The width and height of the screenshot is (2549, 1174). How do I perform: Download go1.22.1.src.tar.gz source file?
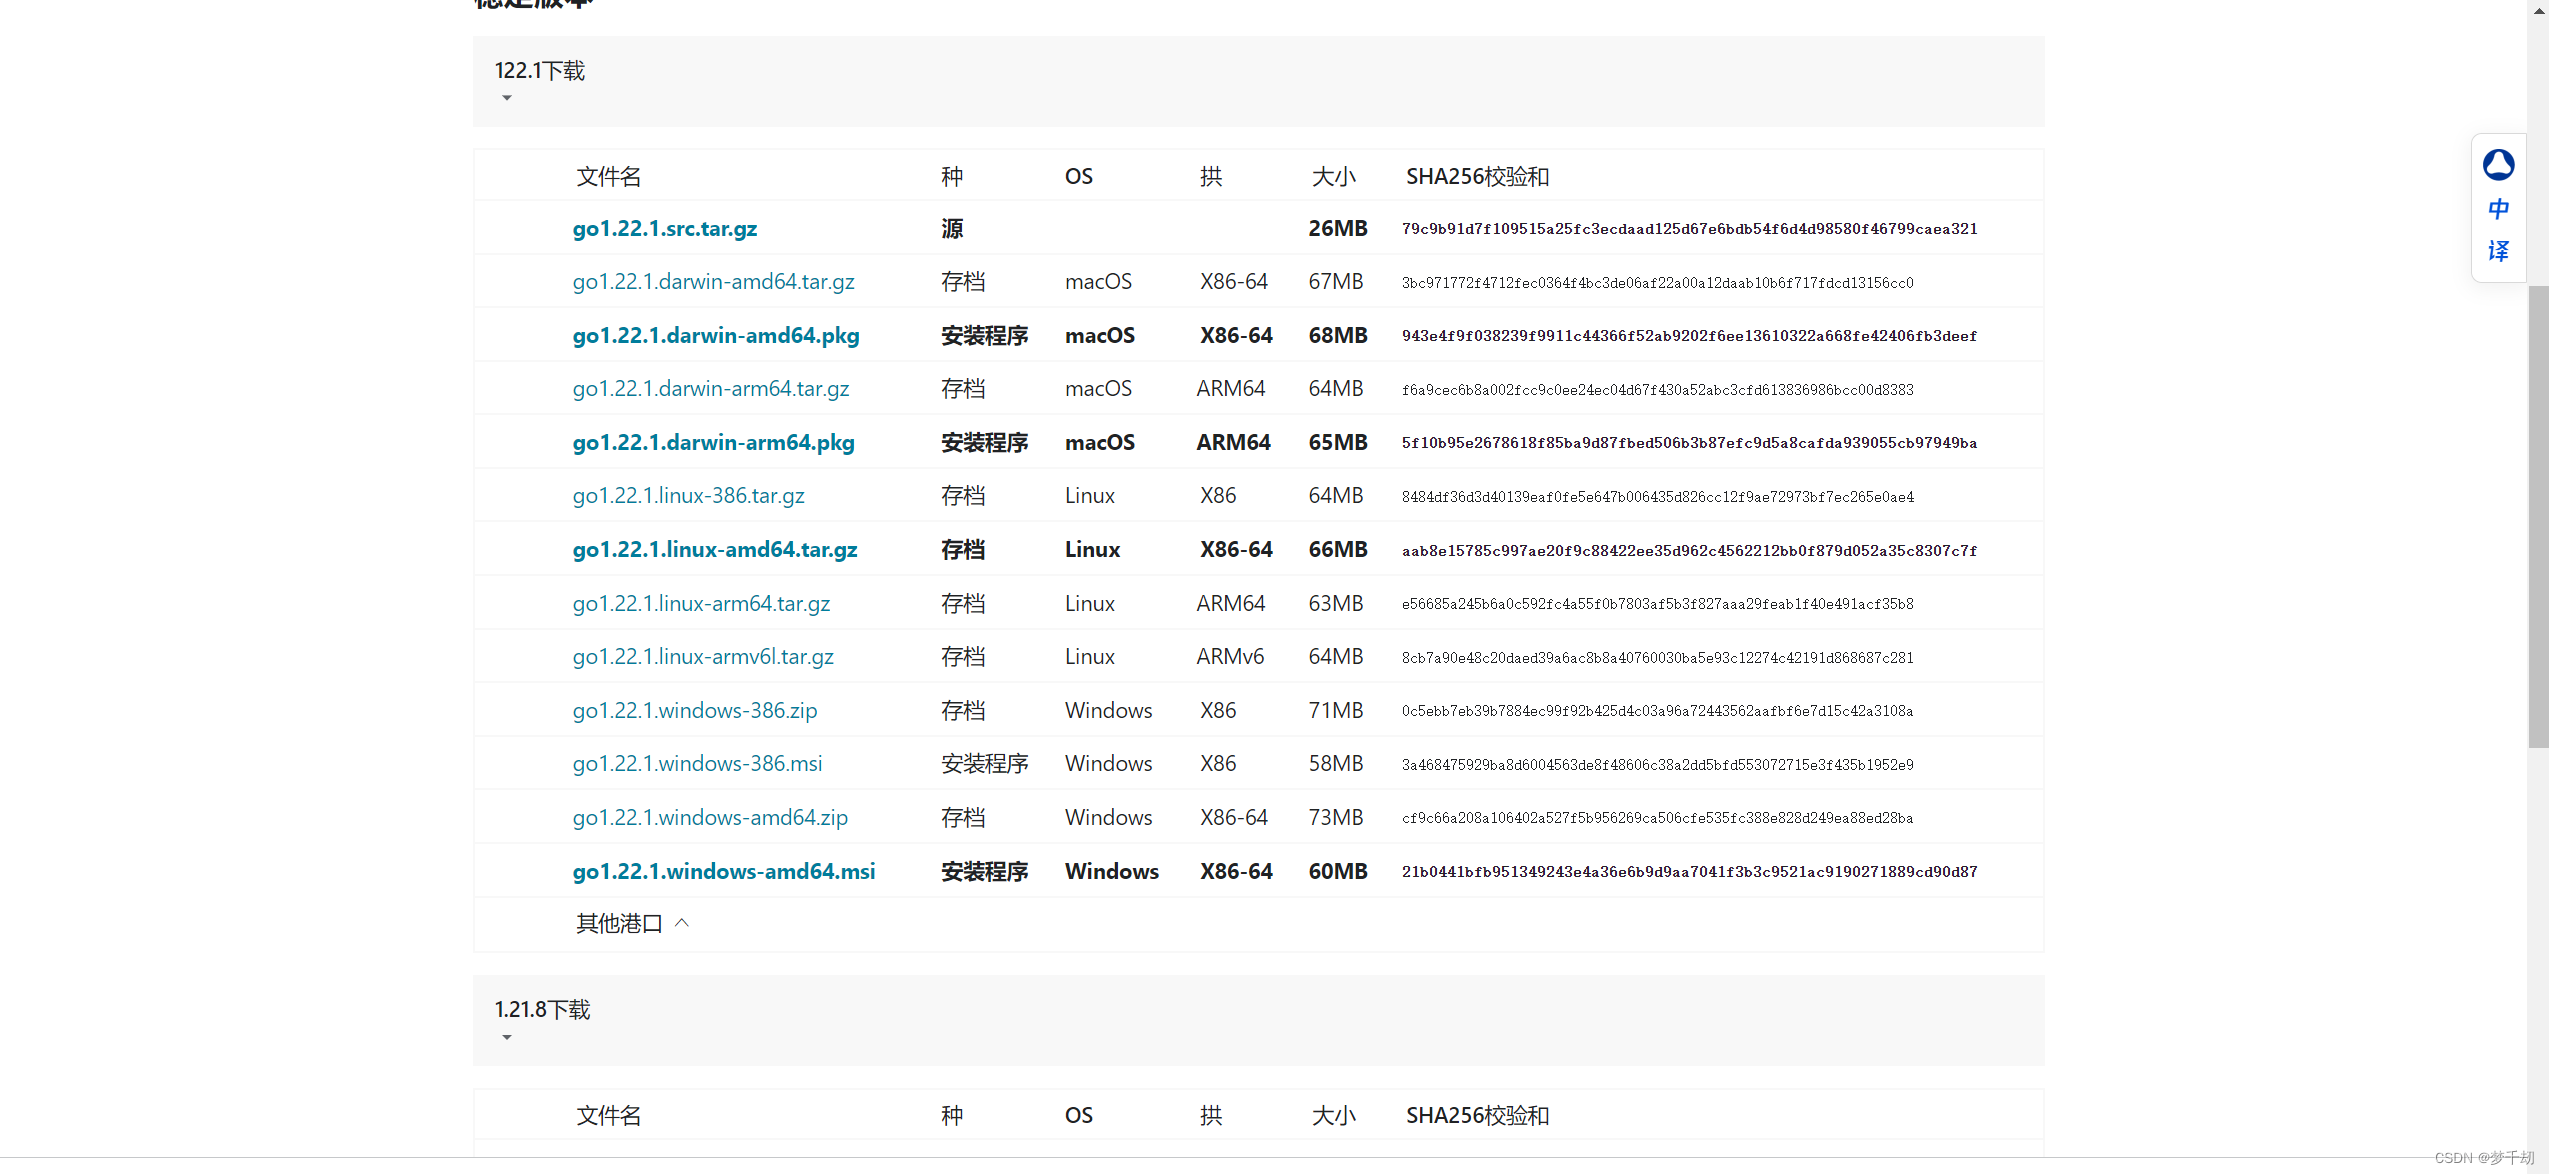tap(664, 229)
